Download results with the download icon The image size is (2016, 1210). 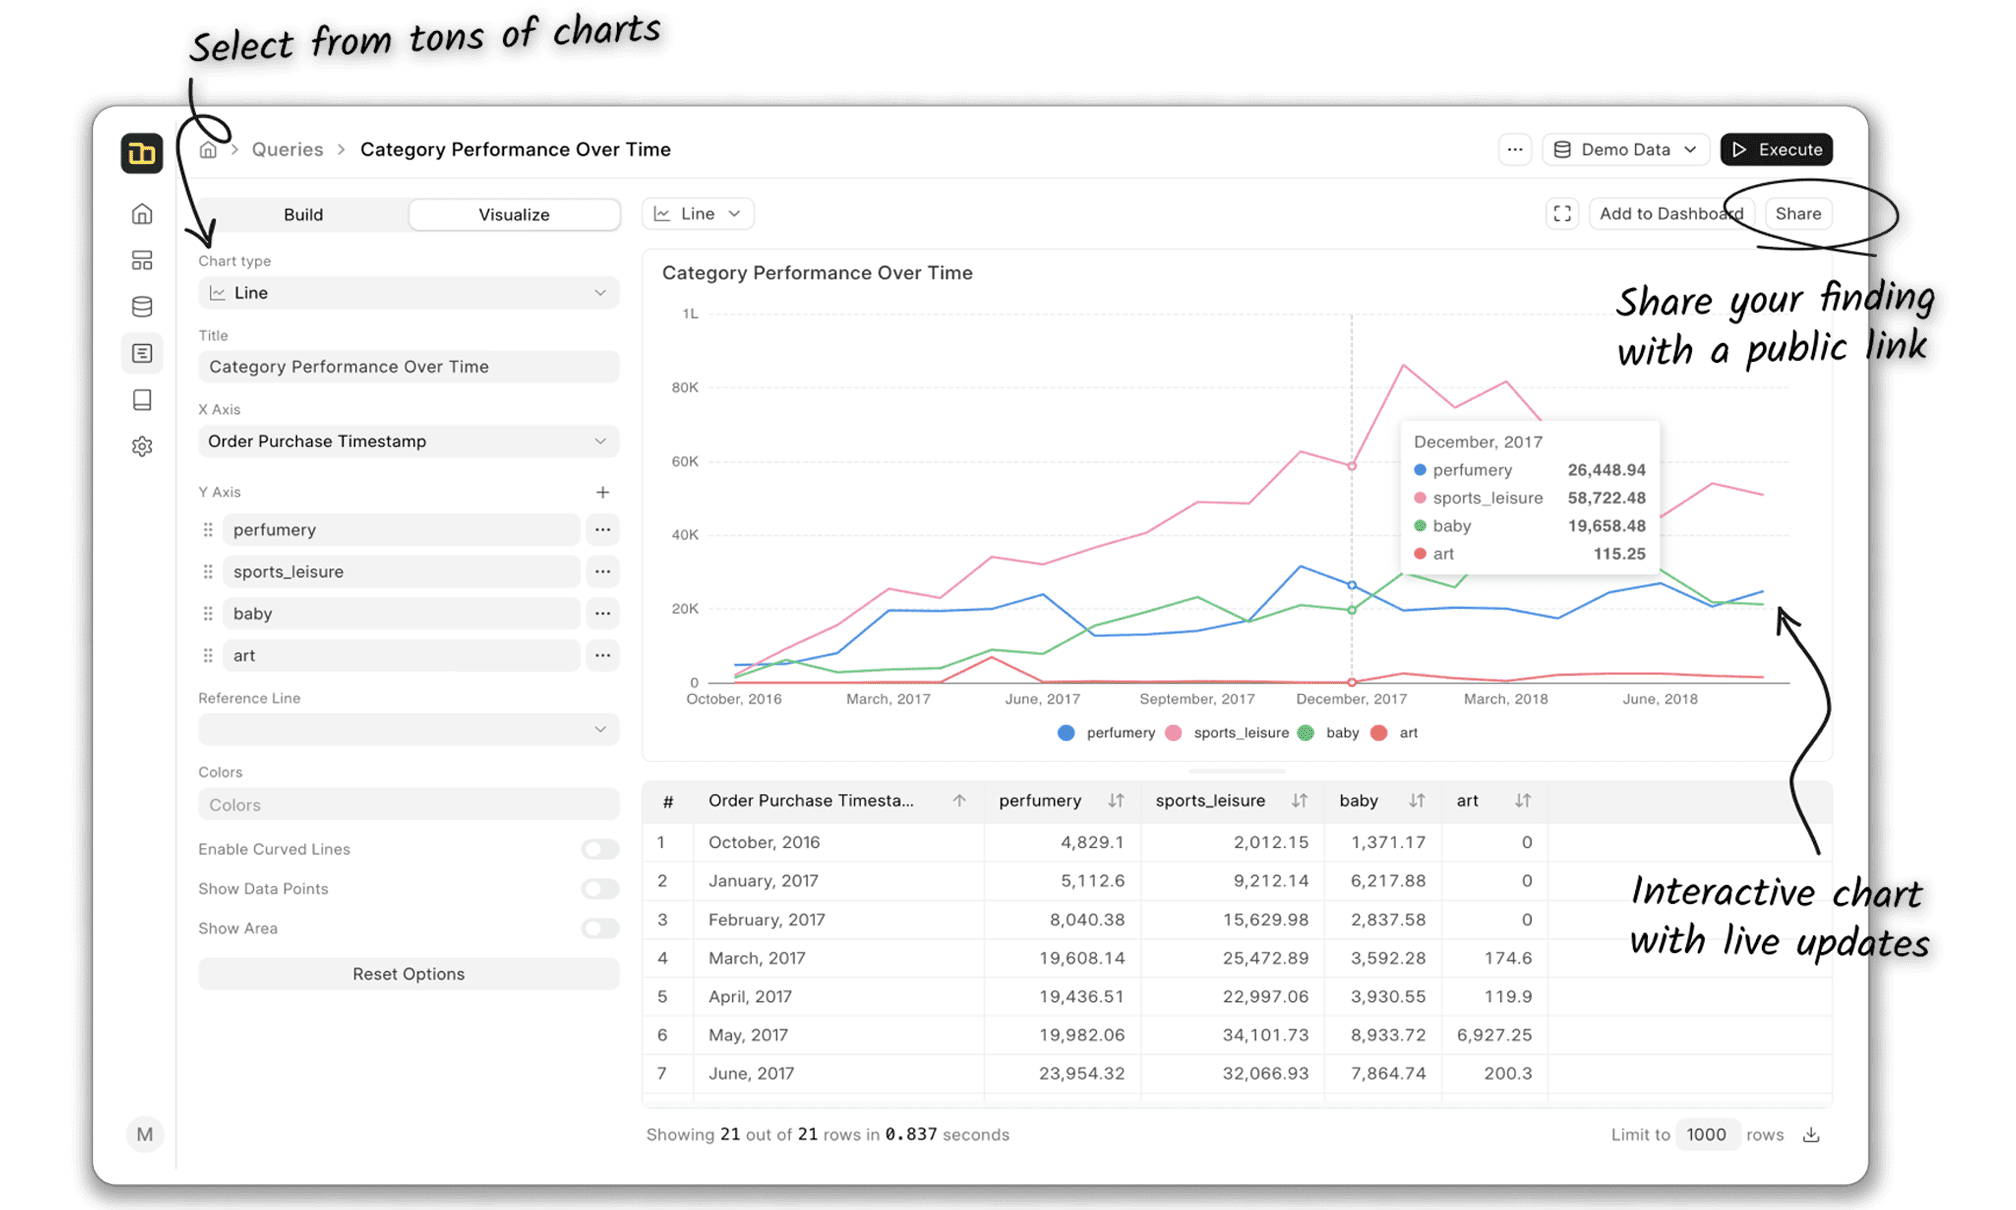coord(1811,1135)
